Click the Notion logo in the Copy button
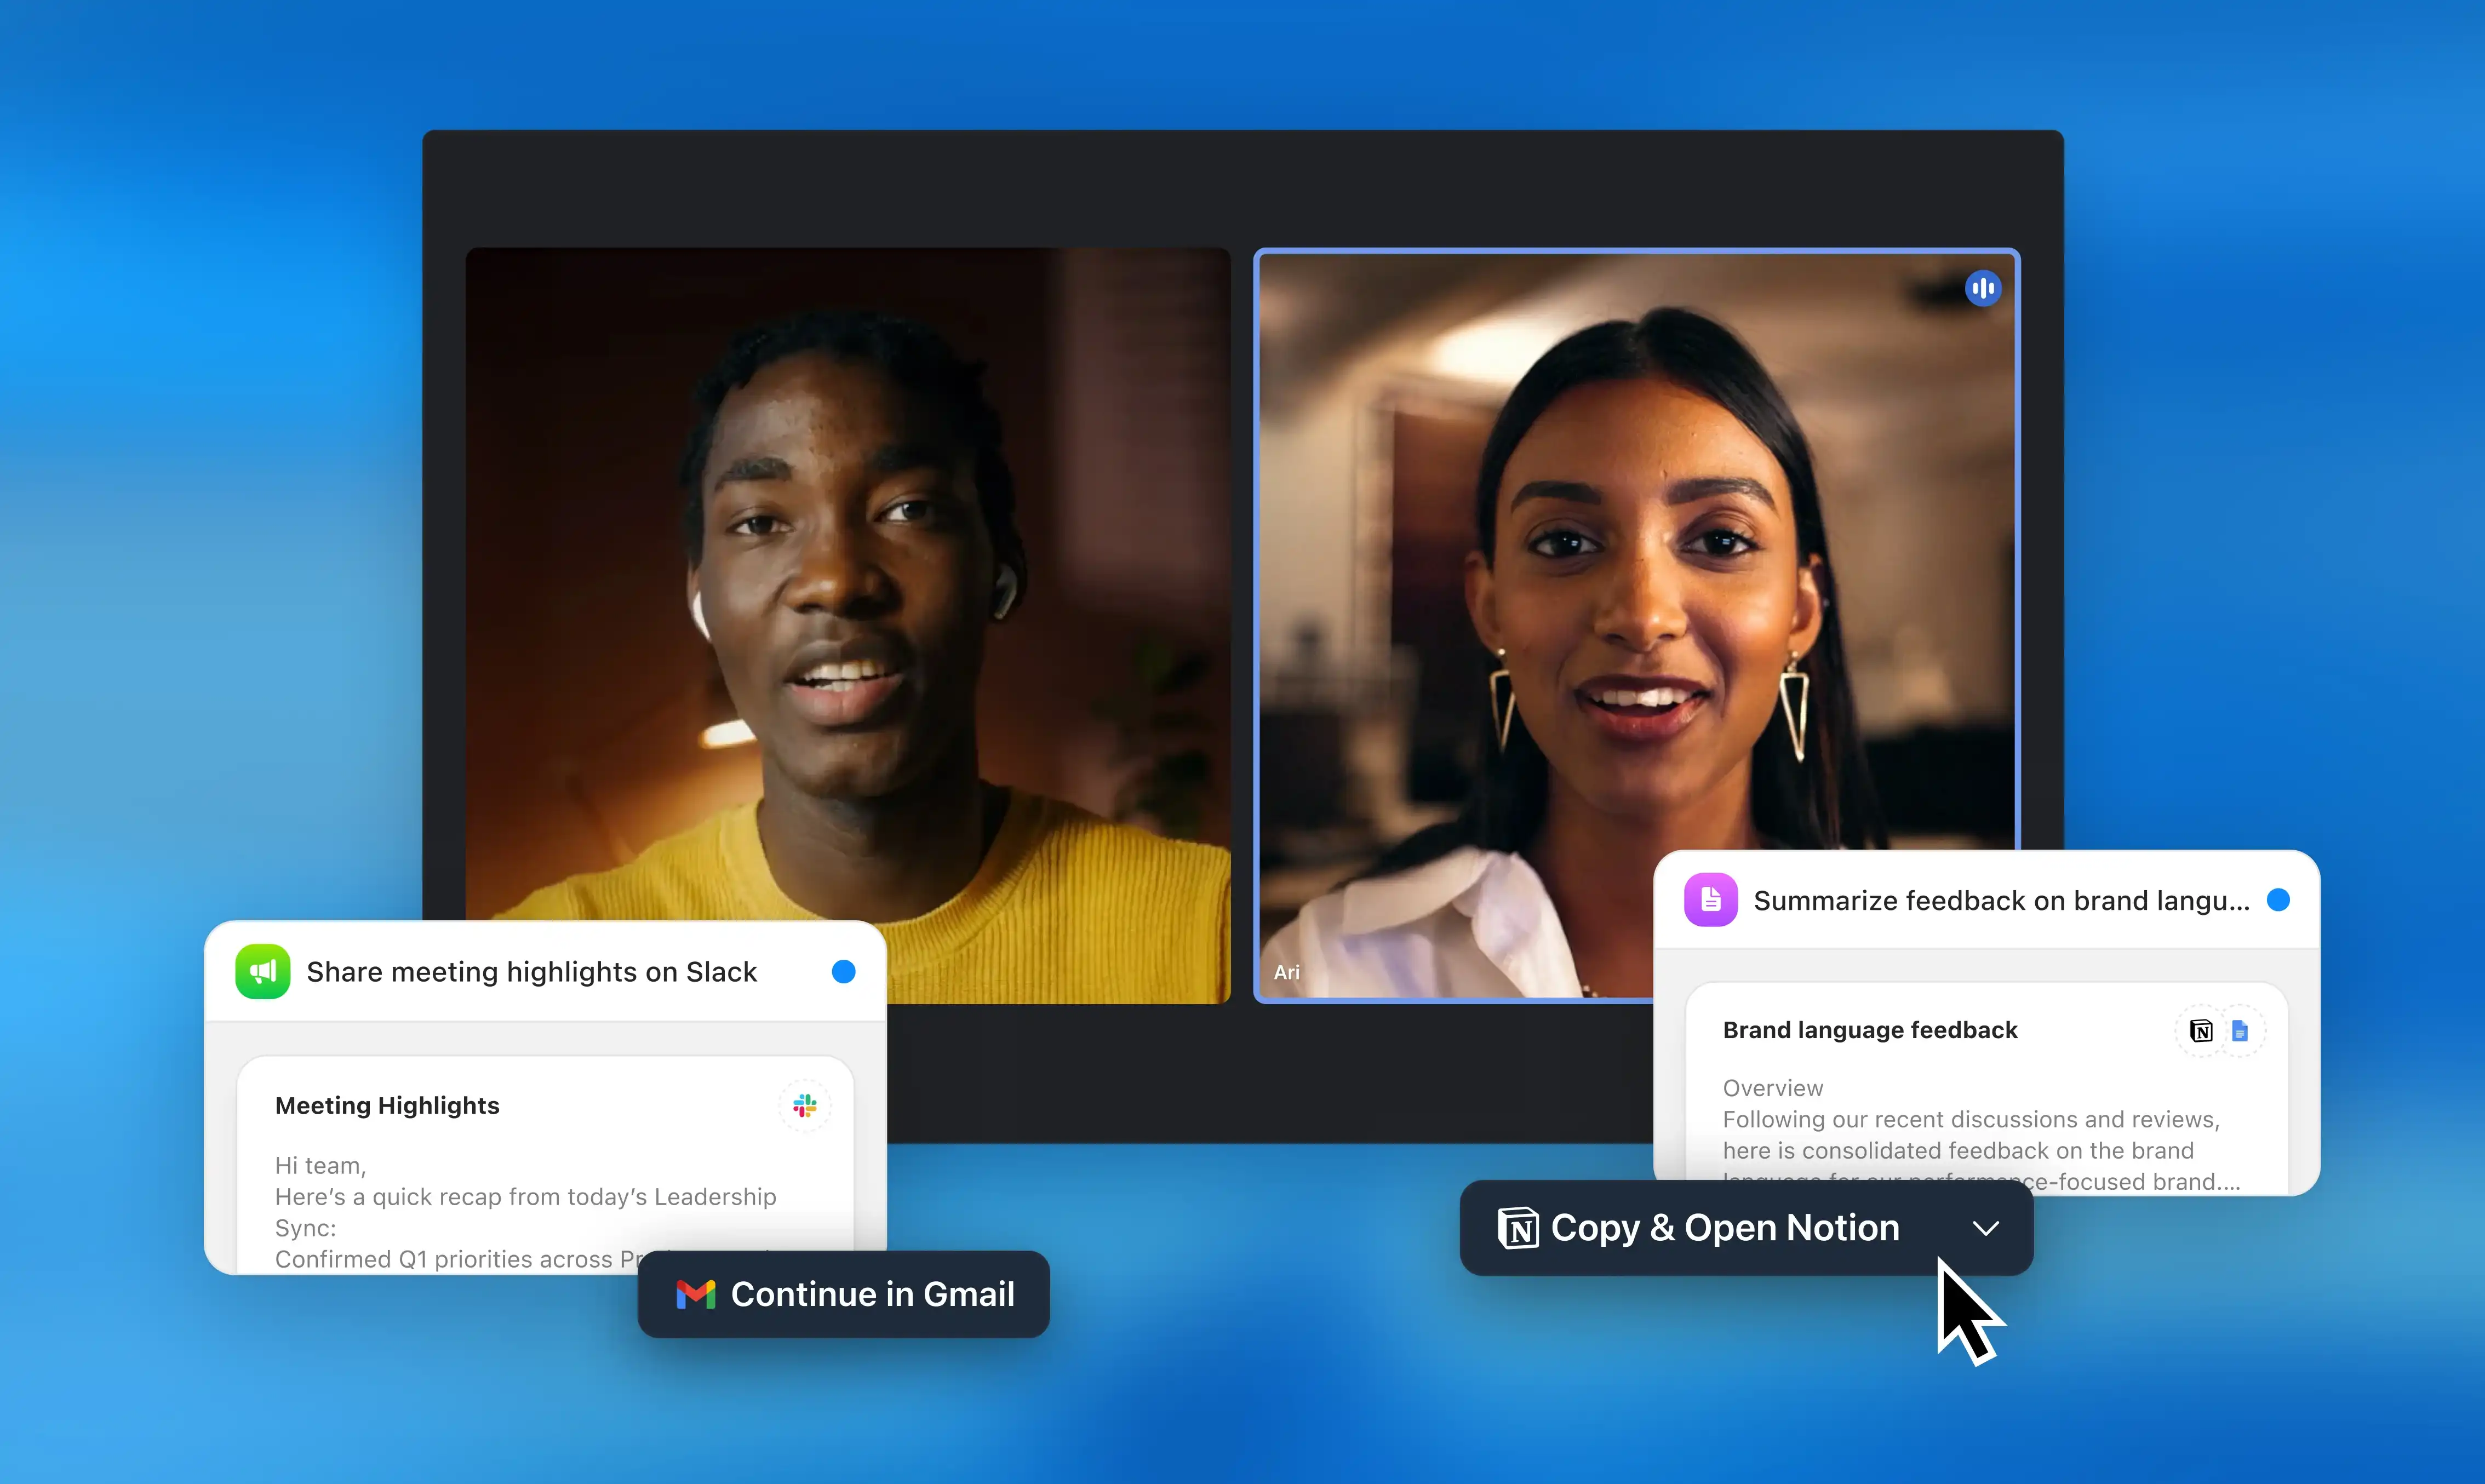Screen dimensions: 2485x1484 1518,1228
